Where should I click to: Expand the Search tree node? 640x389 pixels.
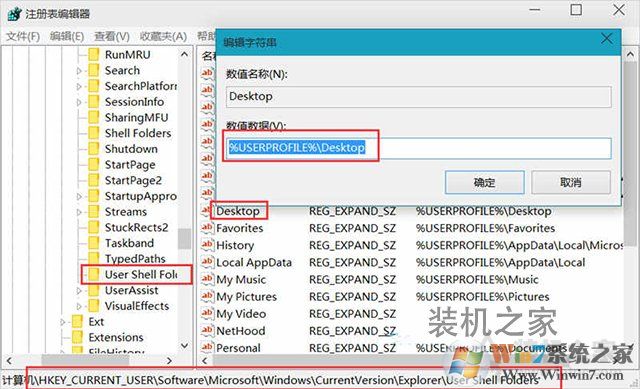click(79, 71)
